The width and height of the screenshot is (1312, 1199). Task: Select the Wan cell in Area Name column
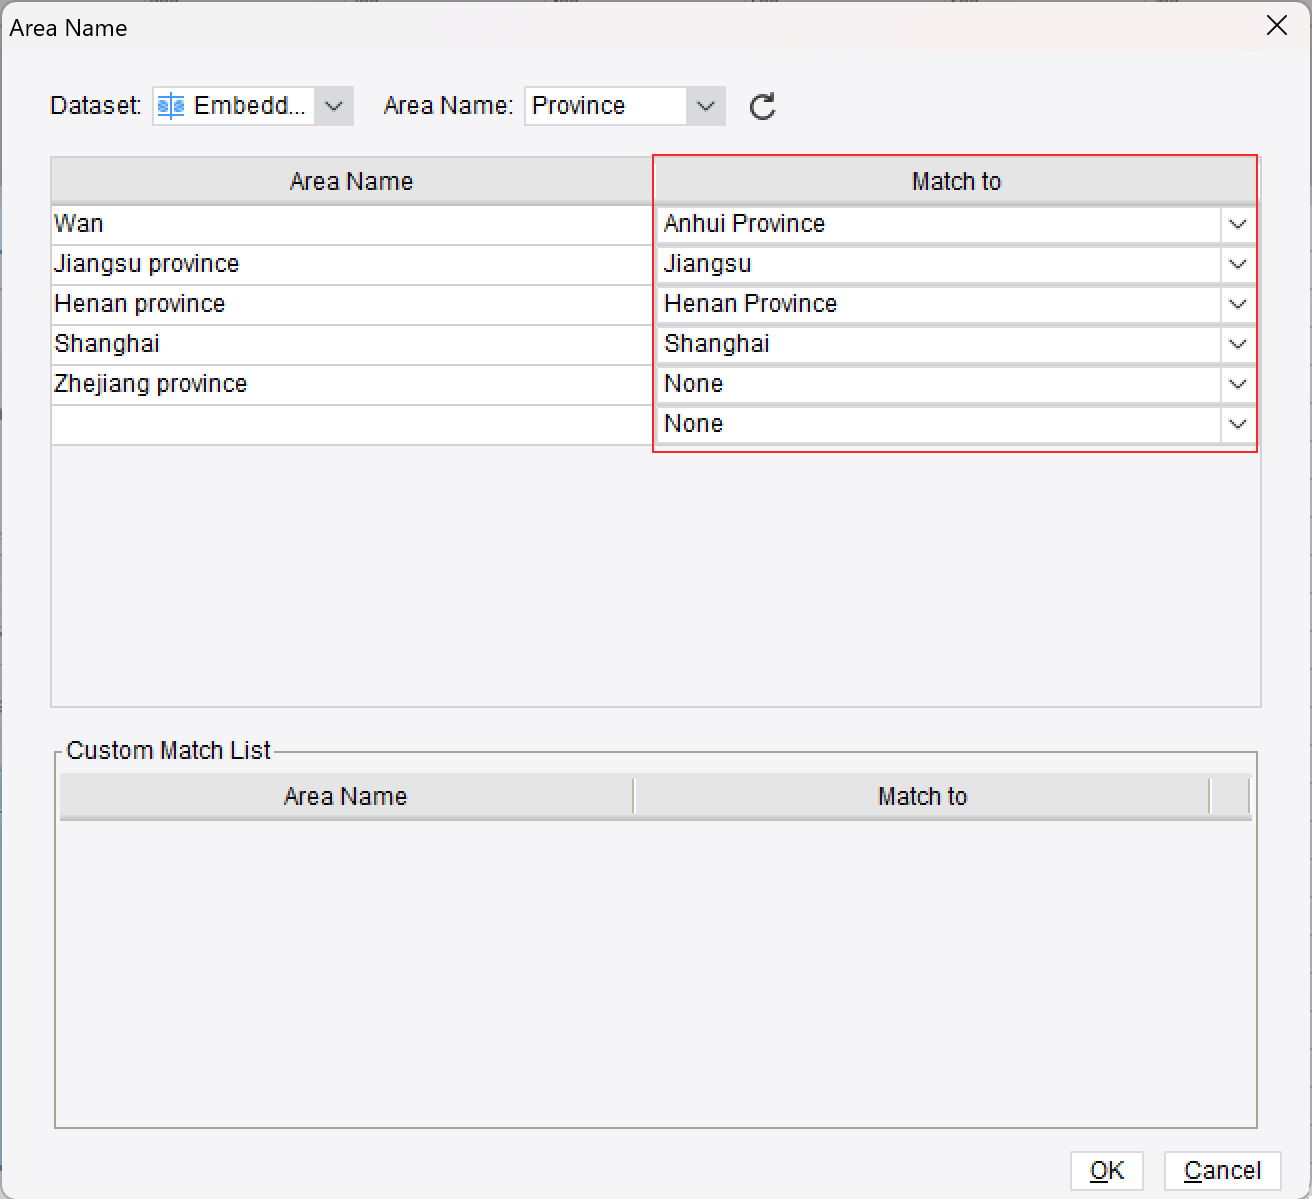[x=350, y=224]
